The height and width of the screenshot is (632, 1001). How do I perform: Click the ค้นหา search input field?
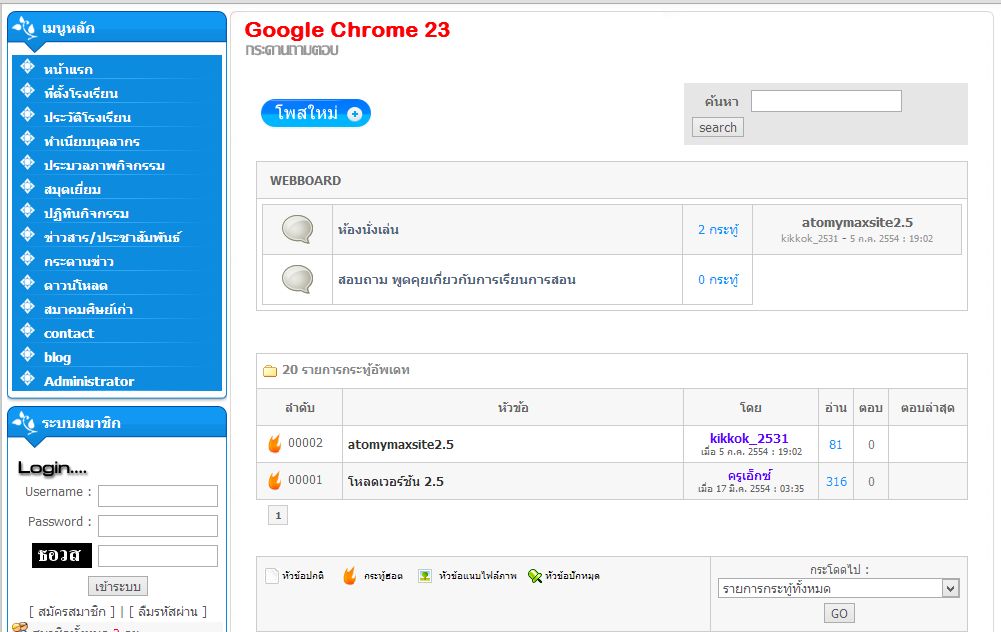826,101
